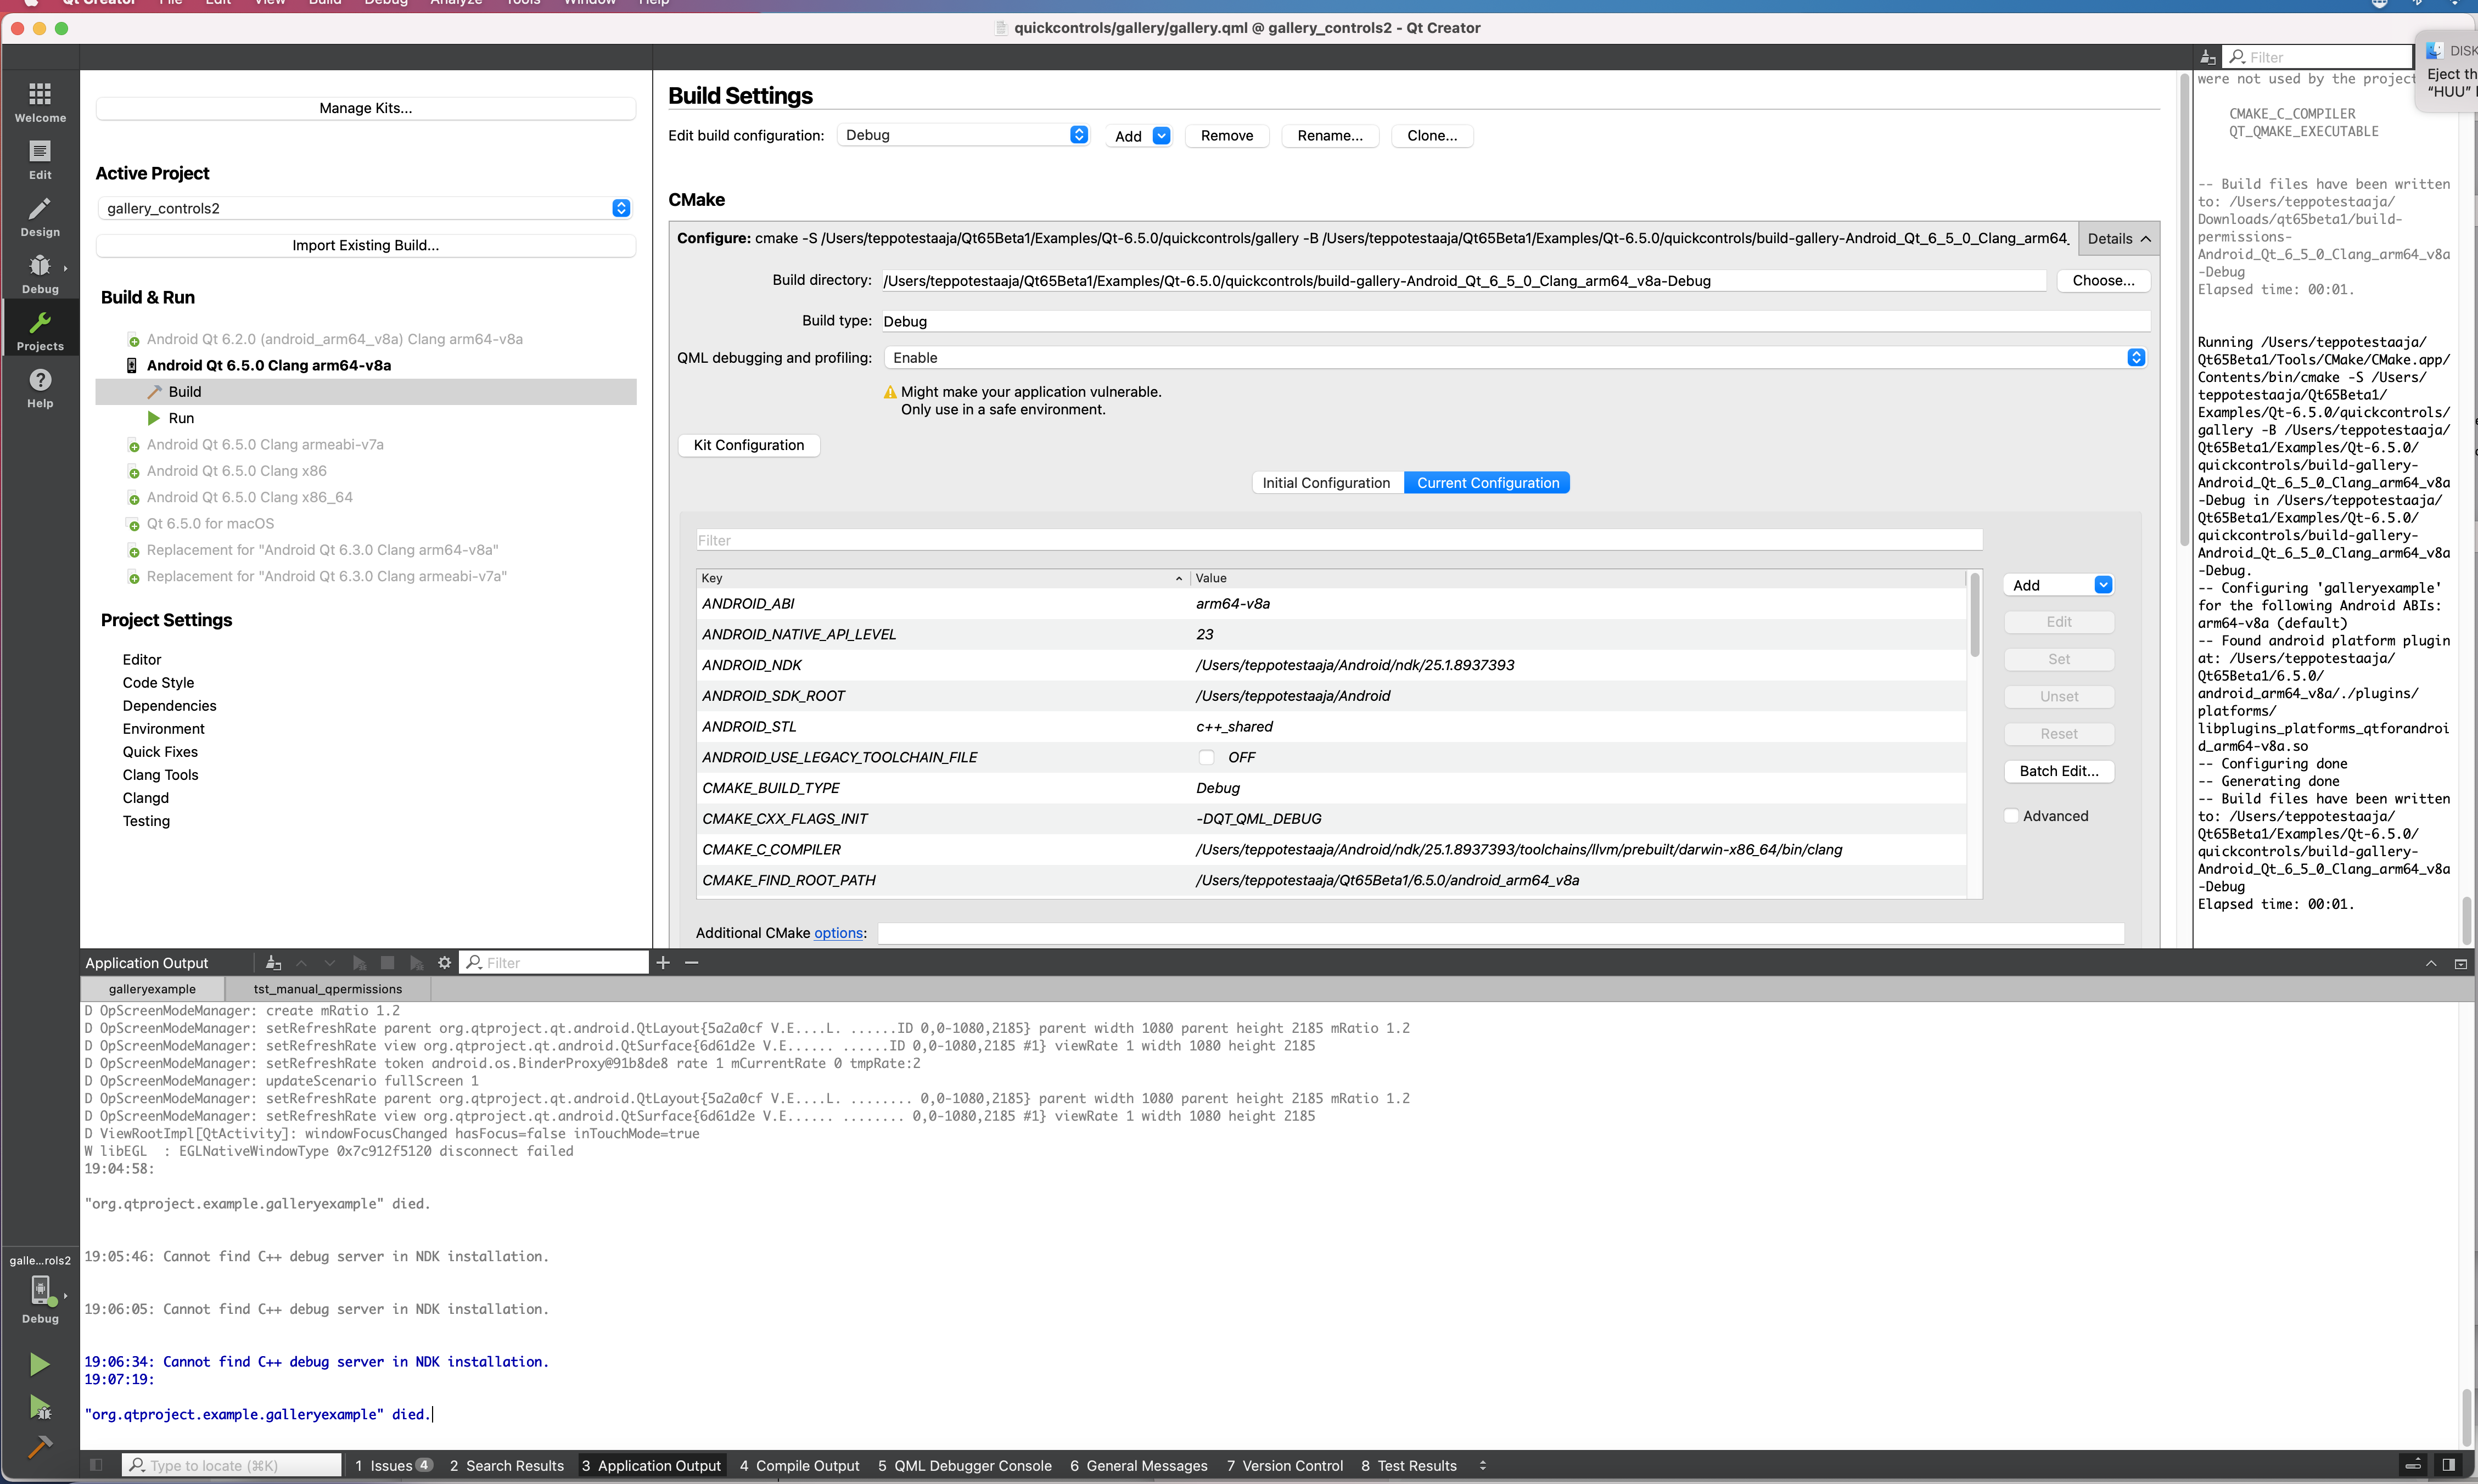Open Compile Output pane

(x=799, y=1466)
